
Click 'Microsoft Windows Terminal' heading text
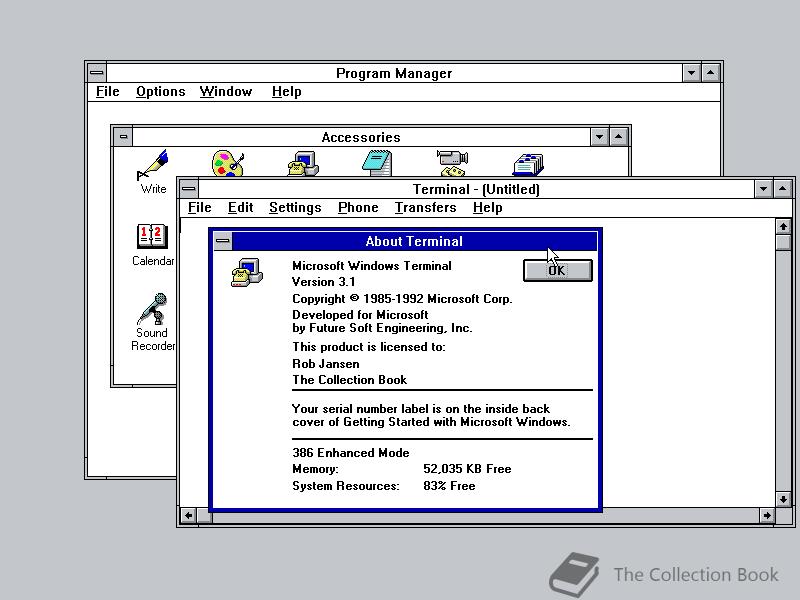tap(371, 266)
